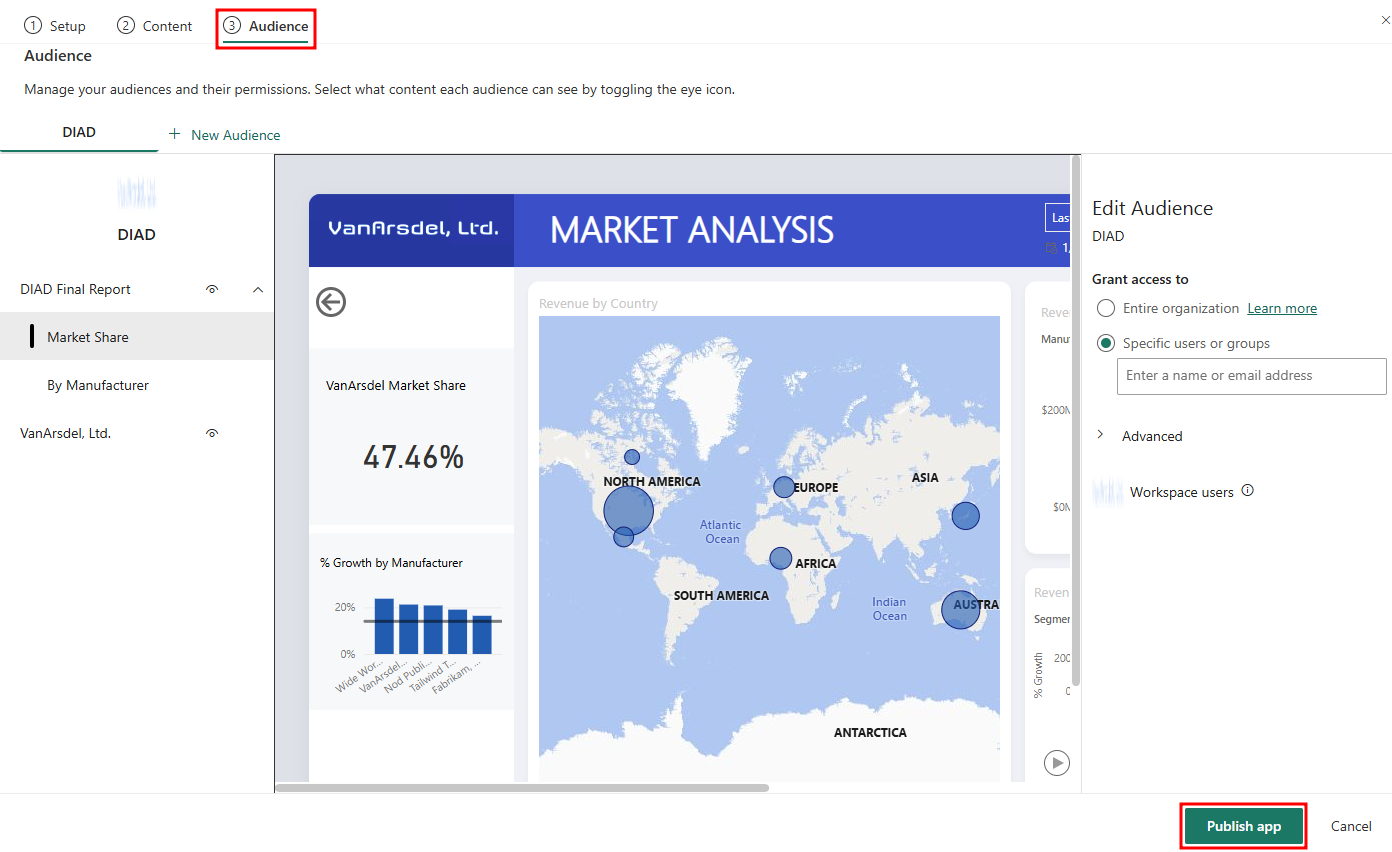Open the Learn more link
This screenshot has height=852, width=1392.
[x=1282, y=308]
